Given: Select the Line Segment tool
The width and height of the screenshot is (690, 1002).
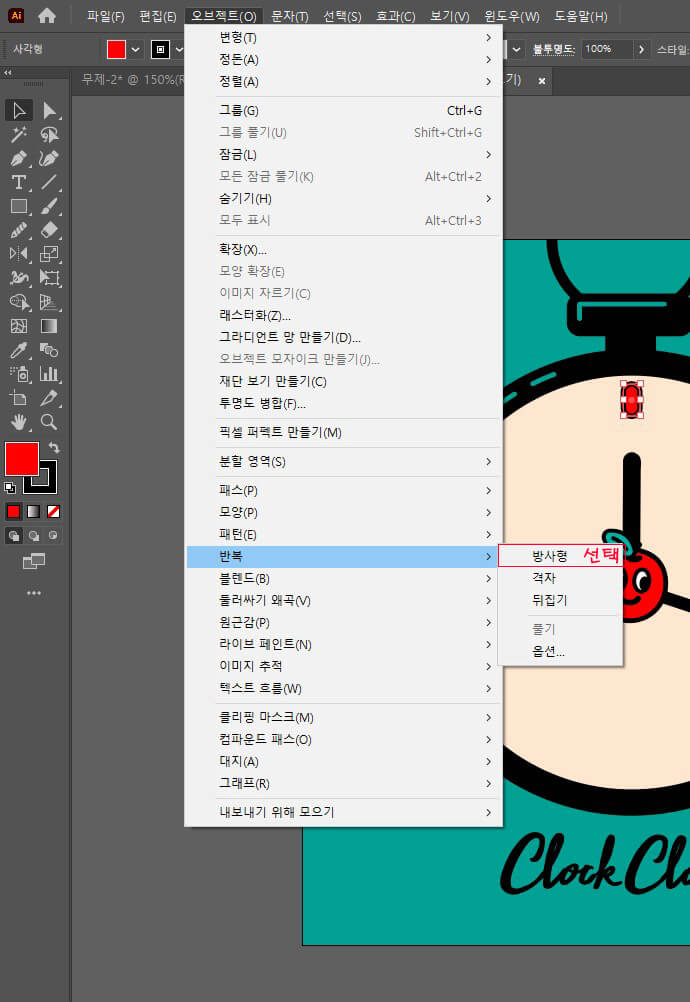Looking at the screenshot, I should pyautogui.click(x=49, y=182).
